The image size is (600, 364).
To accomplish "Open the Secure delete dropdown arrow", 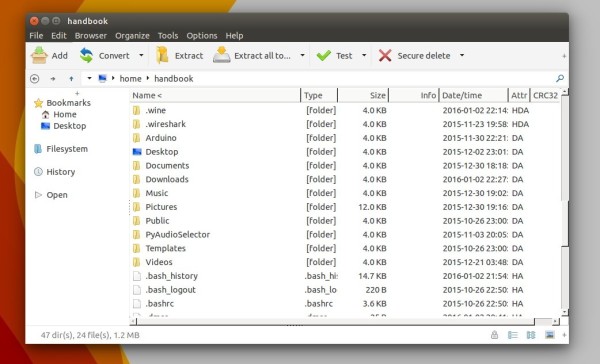I will click(462, 55).
